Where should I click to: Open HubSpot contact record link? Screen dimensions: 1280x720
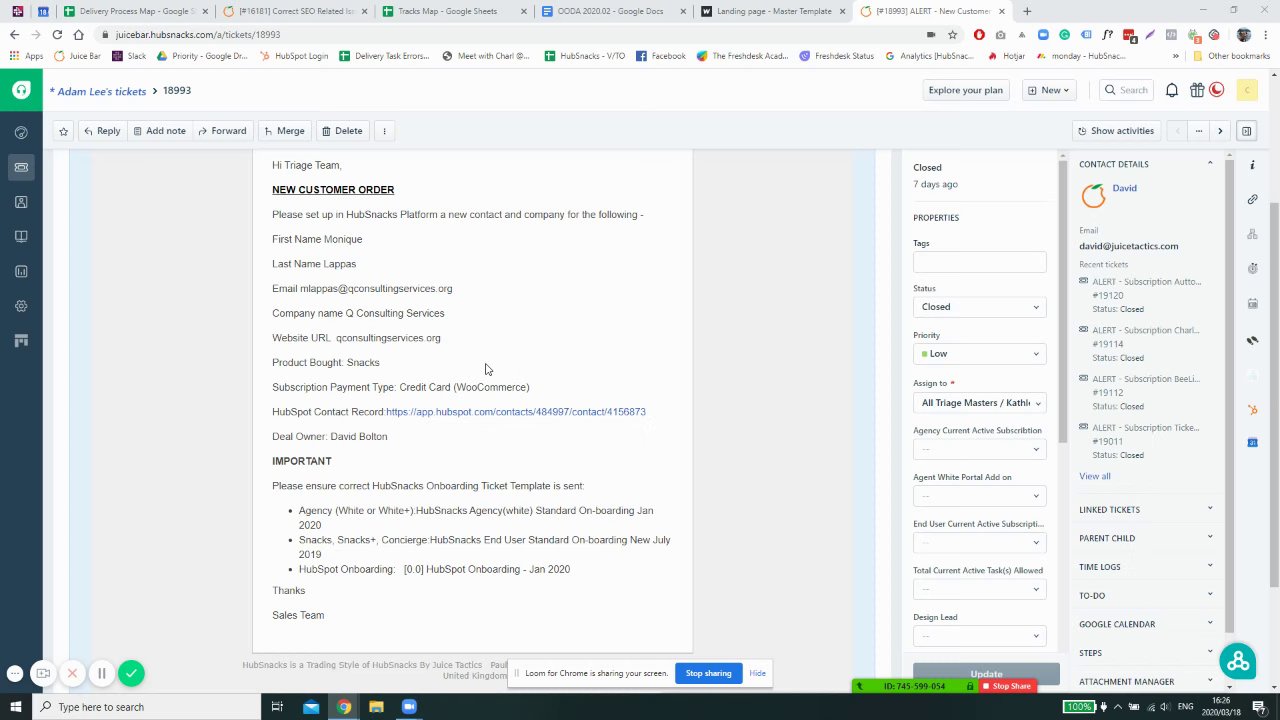(x=516, y=412)
